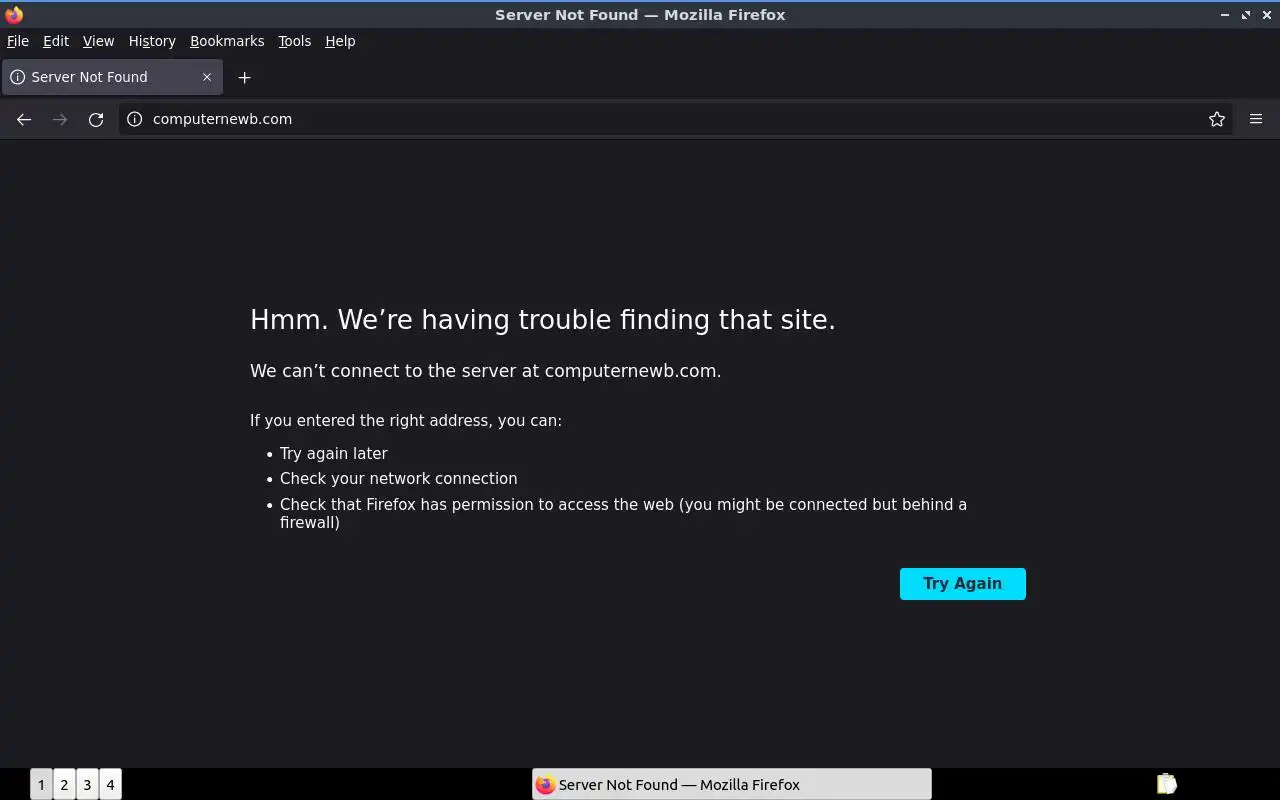Screen dimensions: 1280x800
Task: Open the File menu
Action: point(18,41)
